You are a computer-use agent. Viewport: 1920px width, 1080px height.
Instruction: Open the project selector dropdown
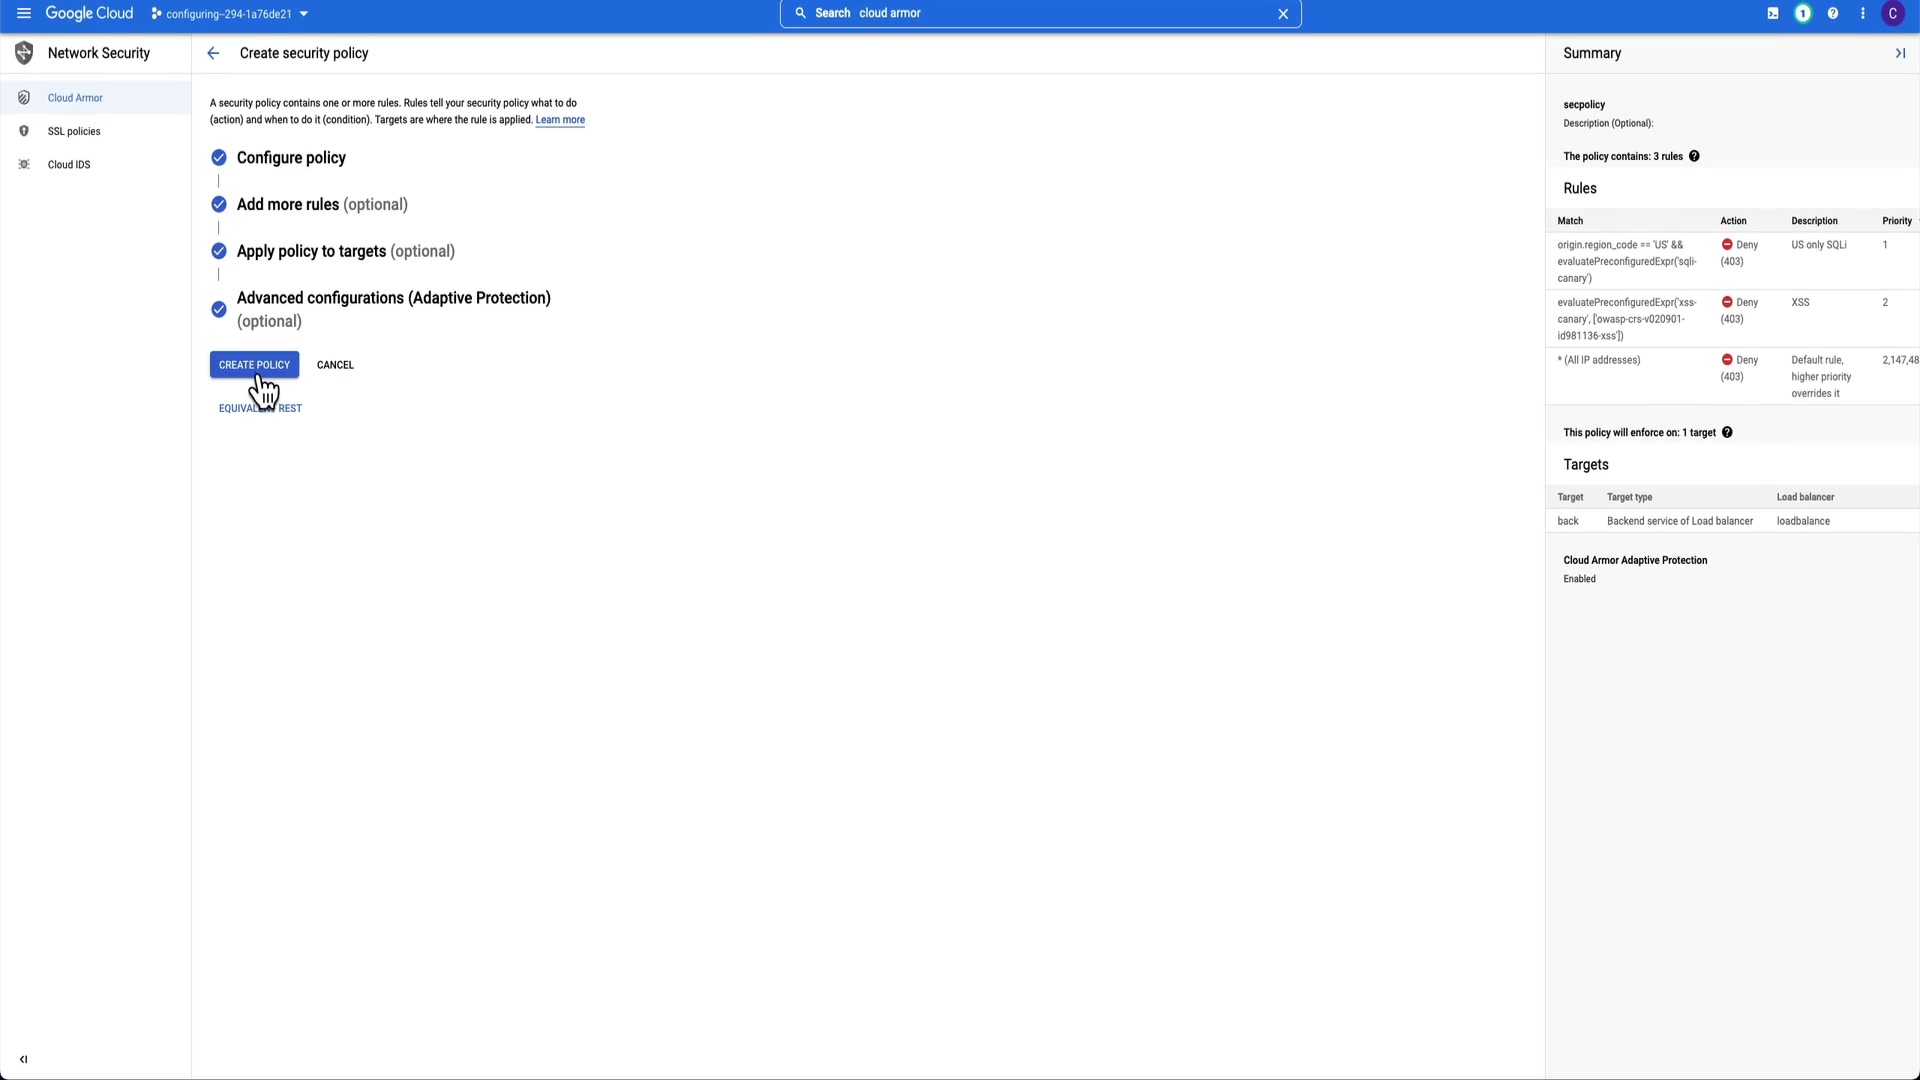tap(230, 14)
